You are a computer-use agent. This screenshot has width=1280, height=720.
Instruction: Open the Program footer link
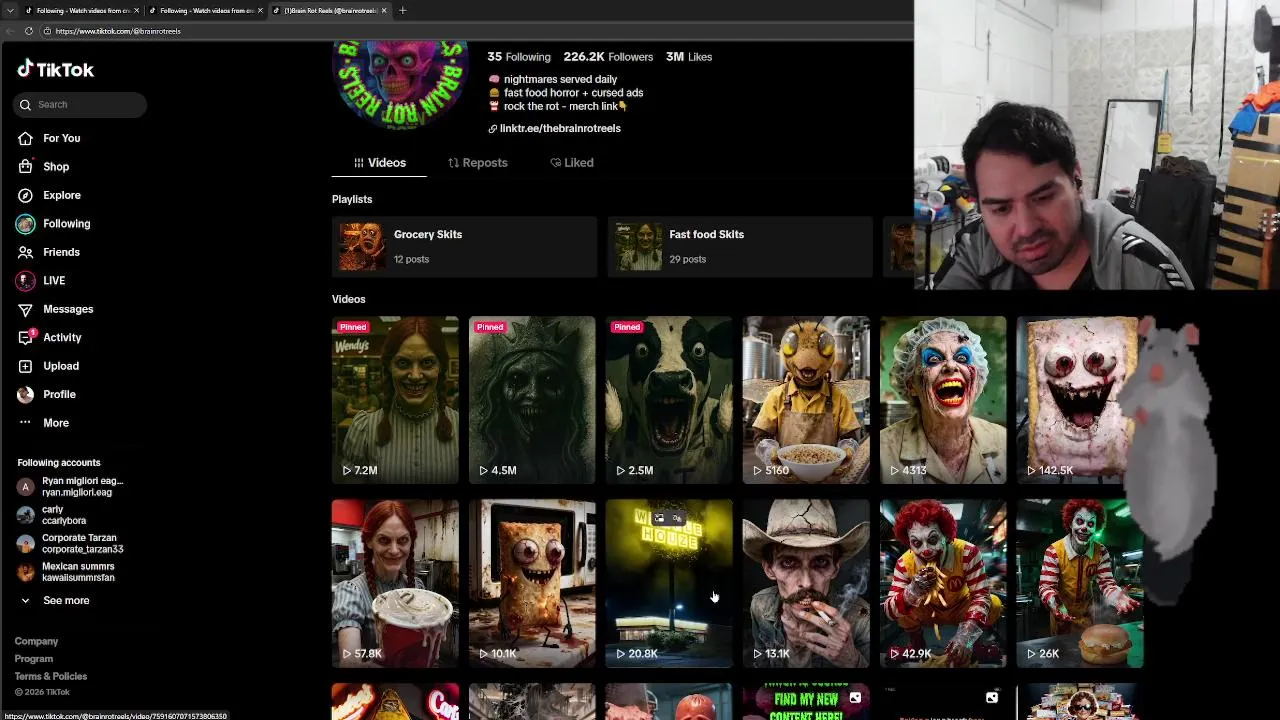point(34,659)
